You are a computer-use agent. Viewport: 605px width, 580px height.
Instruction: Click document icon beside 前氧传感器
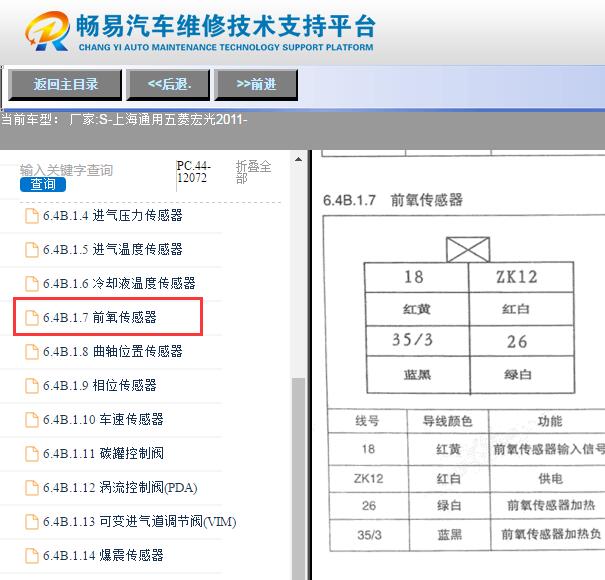click(x=32, y=318)
